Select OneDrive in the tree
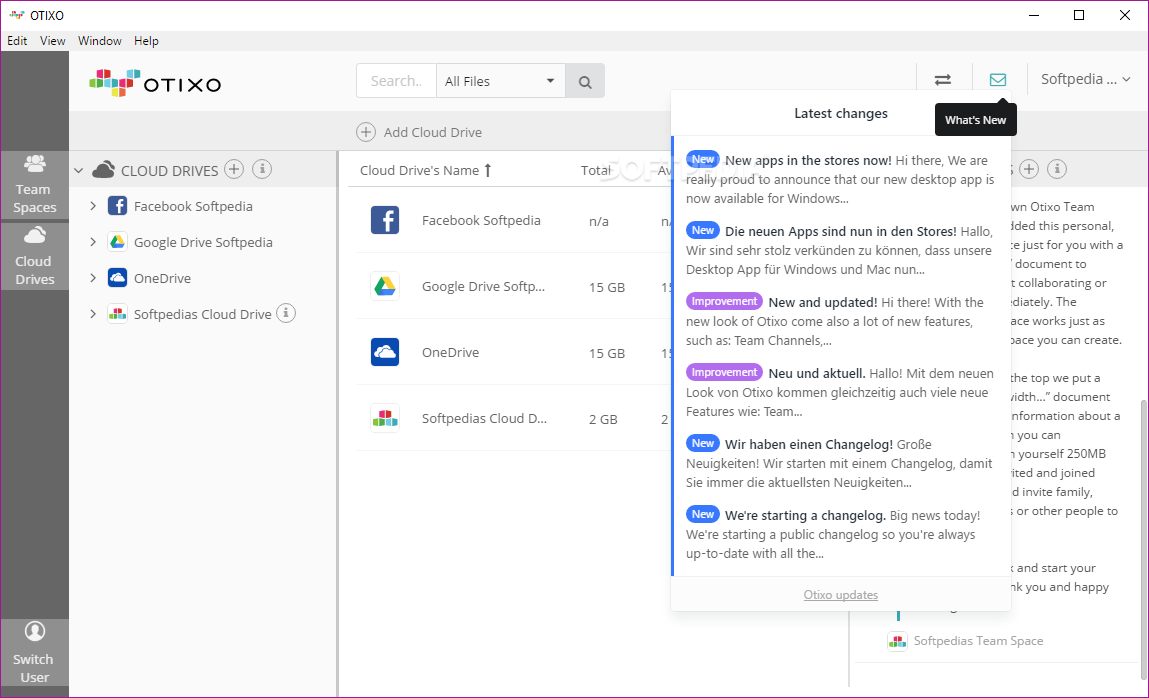 (162, 278)
